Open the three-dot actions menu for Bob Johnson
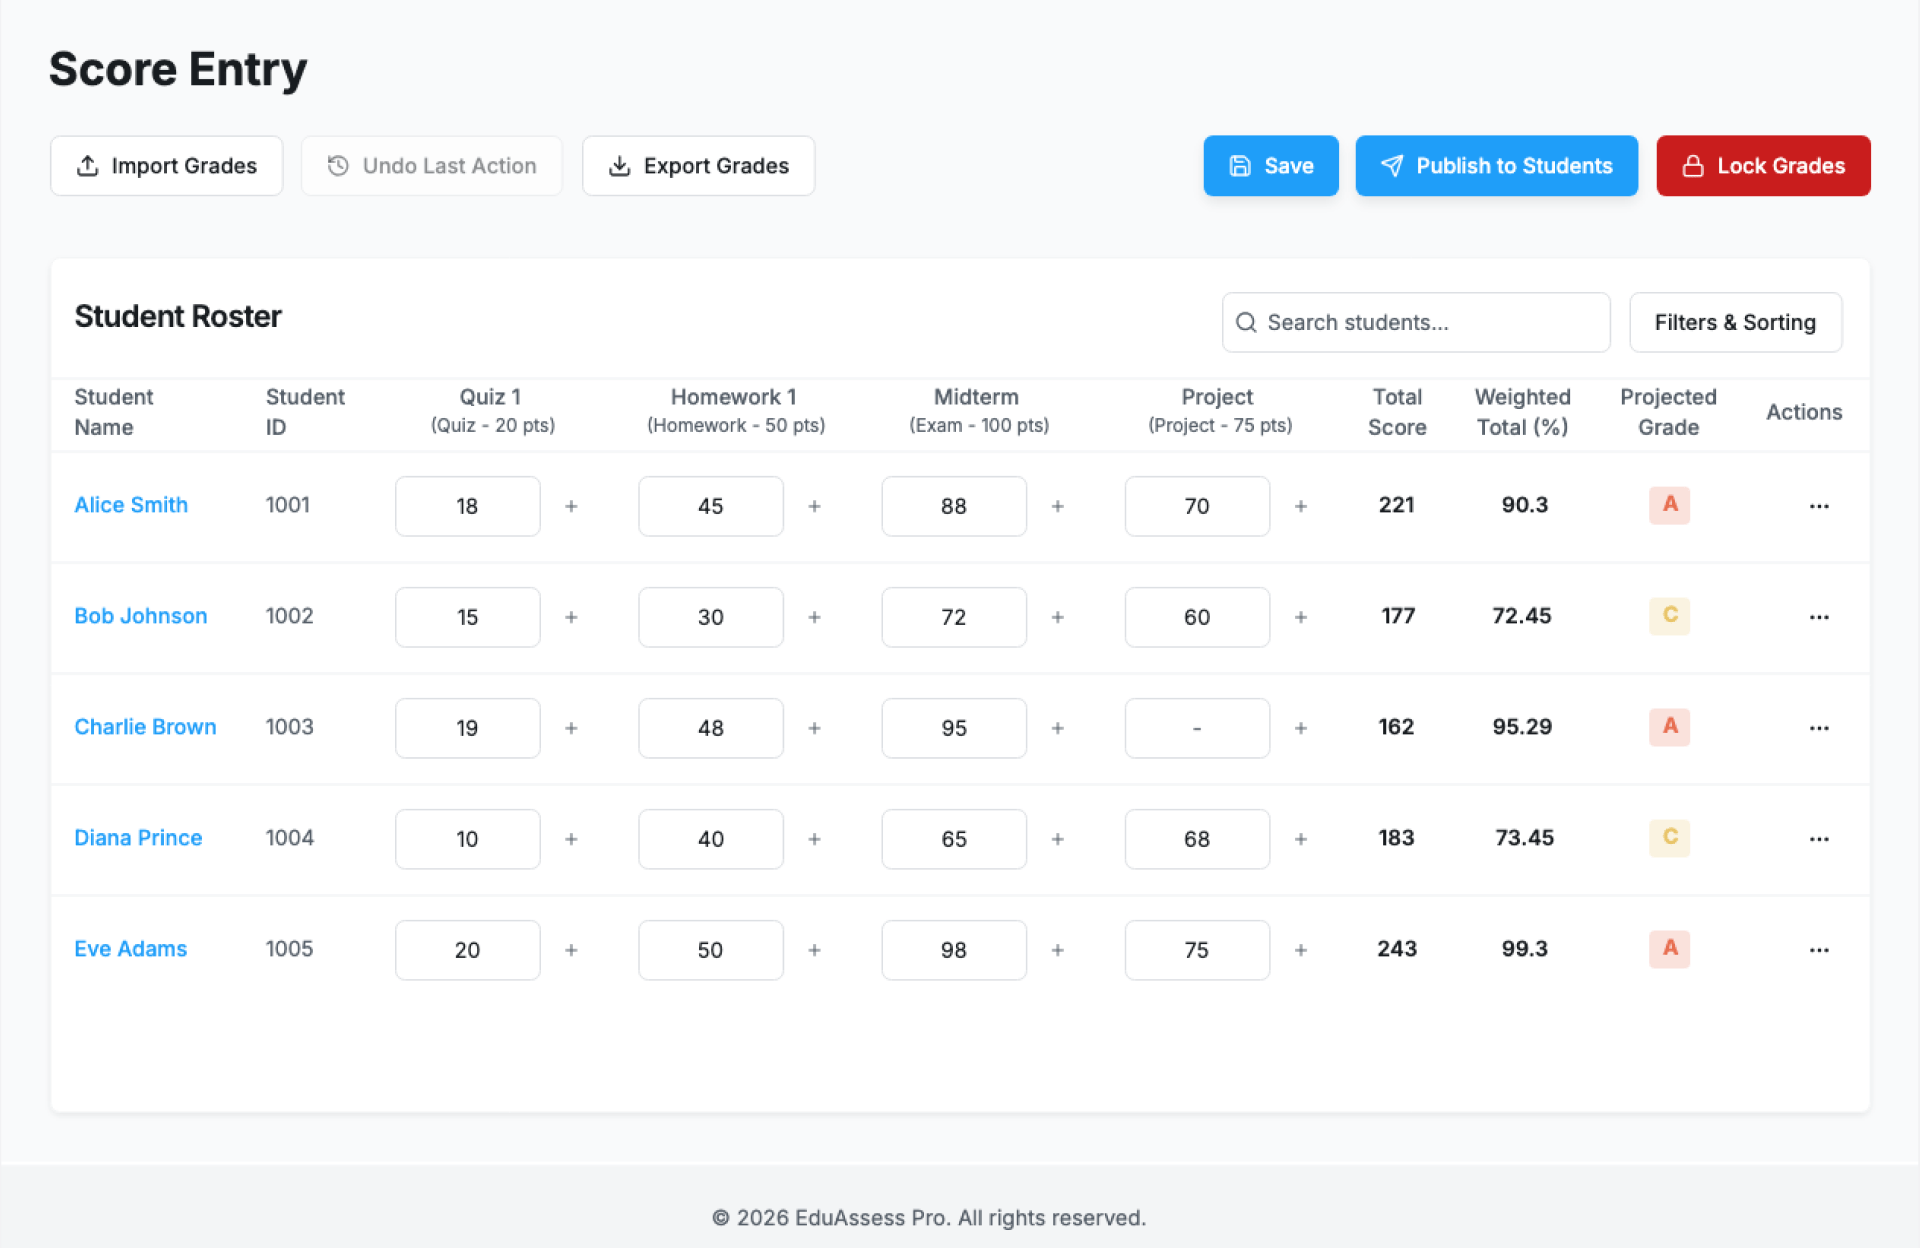The width and height of the screenshot is (1920, 1248). tap(1818, 617)
